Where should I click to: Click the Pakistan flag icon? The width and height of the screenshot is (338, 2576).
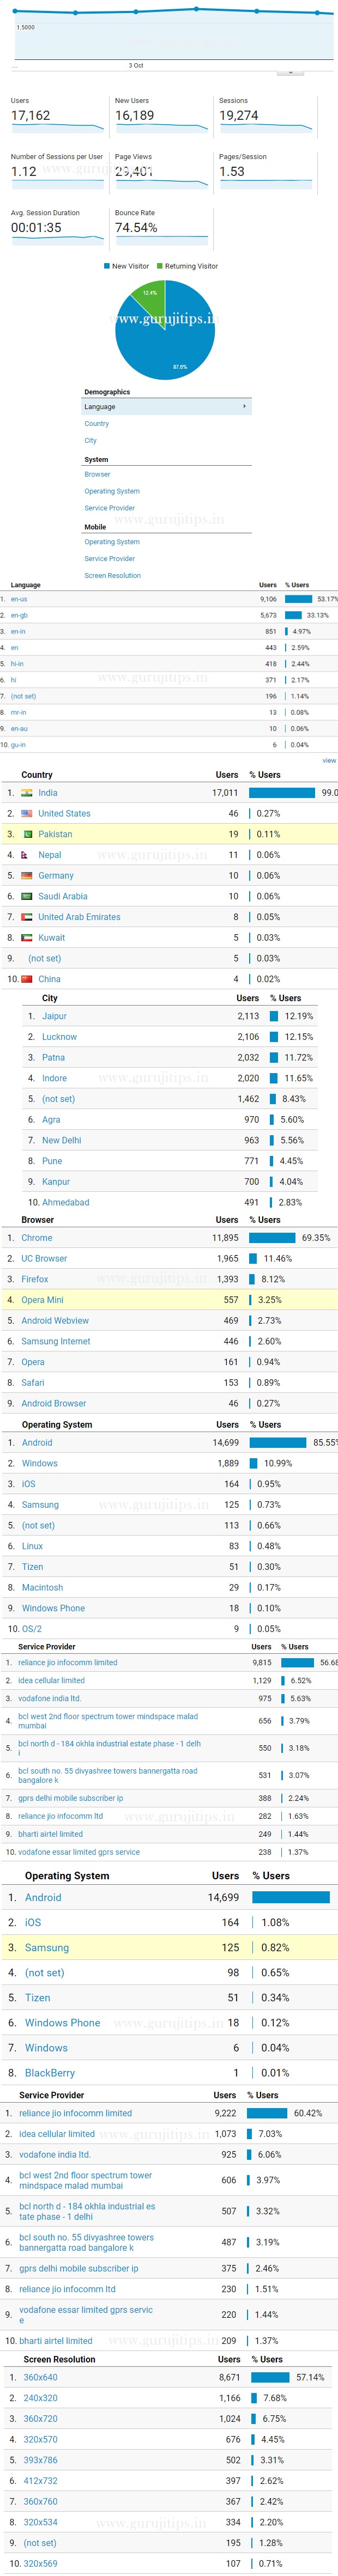[x=26, y=834]
